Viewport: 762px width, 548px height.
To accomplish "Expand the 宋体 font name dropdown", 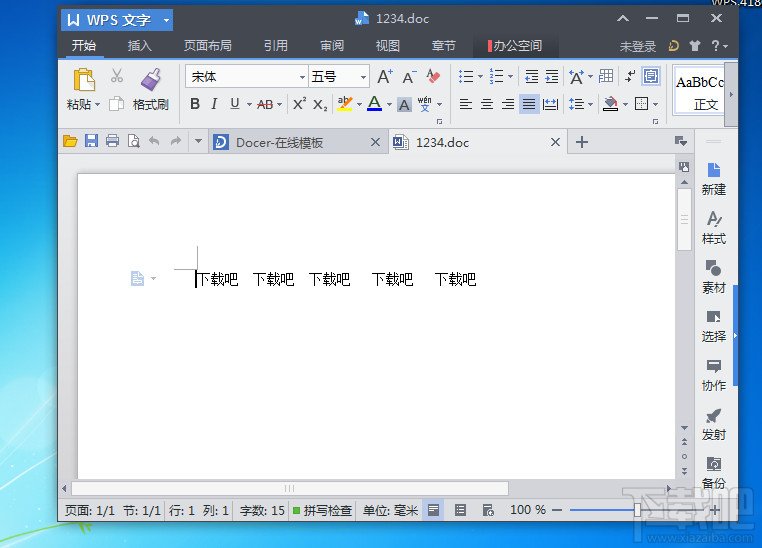I will click(302, 77).
